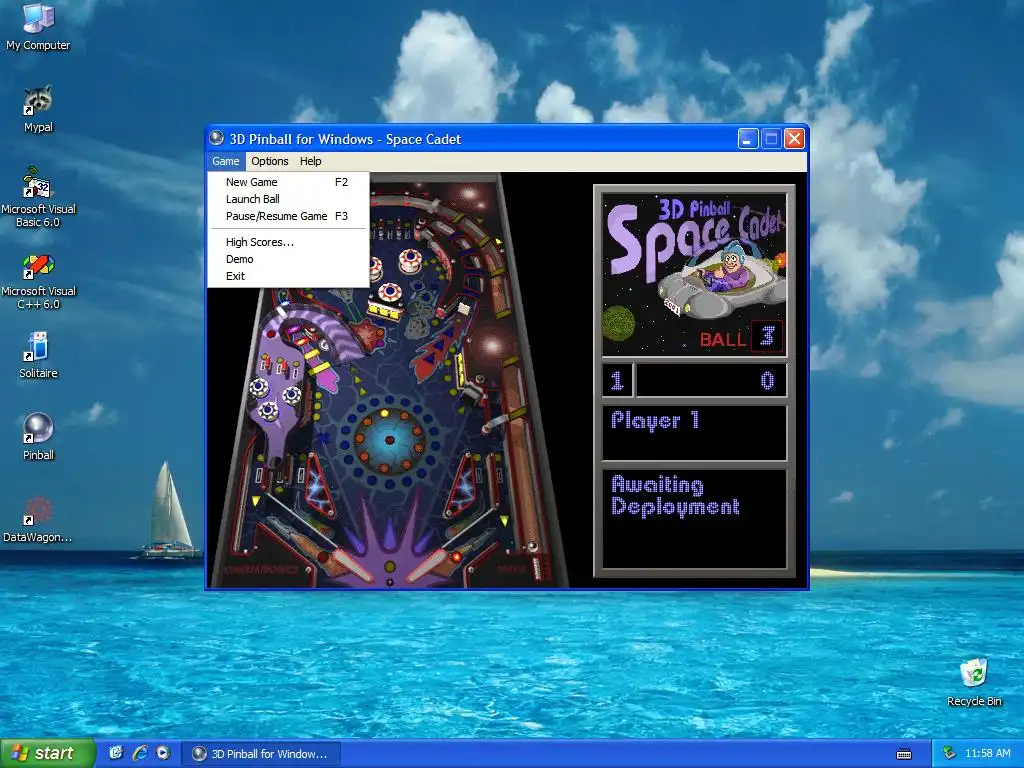Click the Space Cadet logo image
This screenshot has width=1024, height=768.
point(694,274)
